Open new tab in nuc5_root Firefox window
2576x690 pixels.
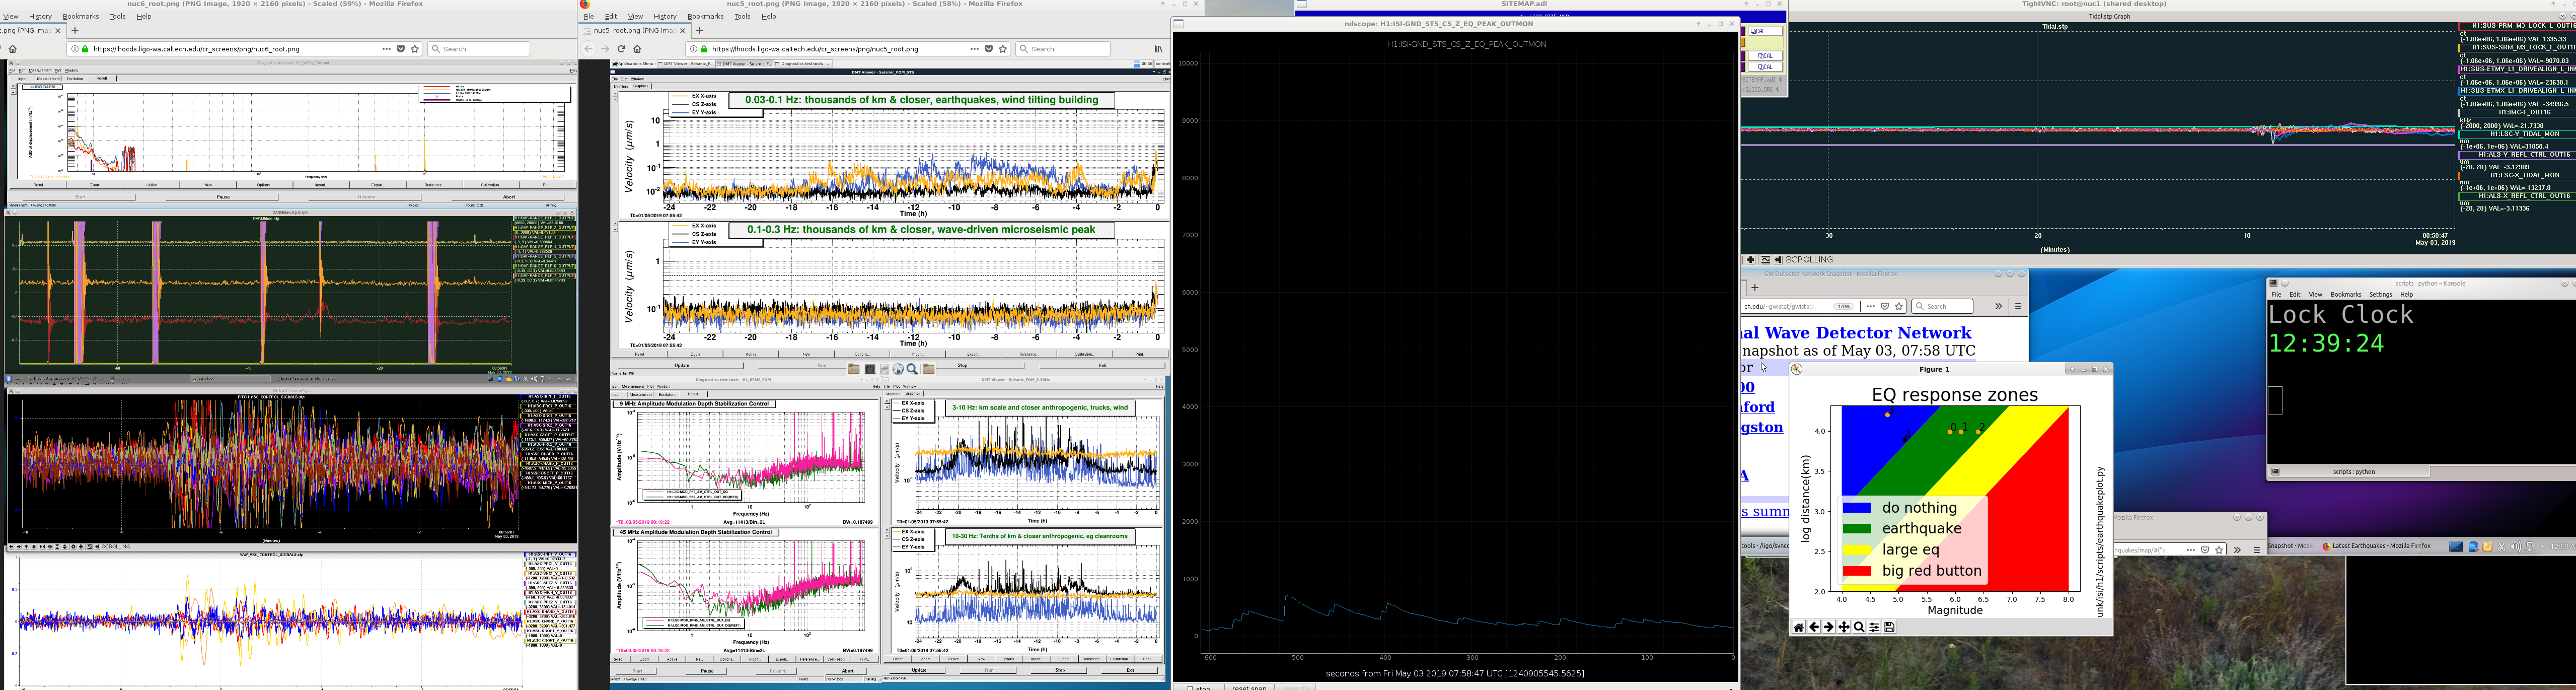pos(699,30)
